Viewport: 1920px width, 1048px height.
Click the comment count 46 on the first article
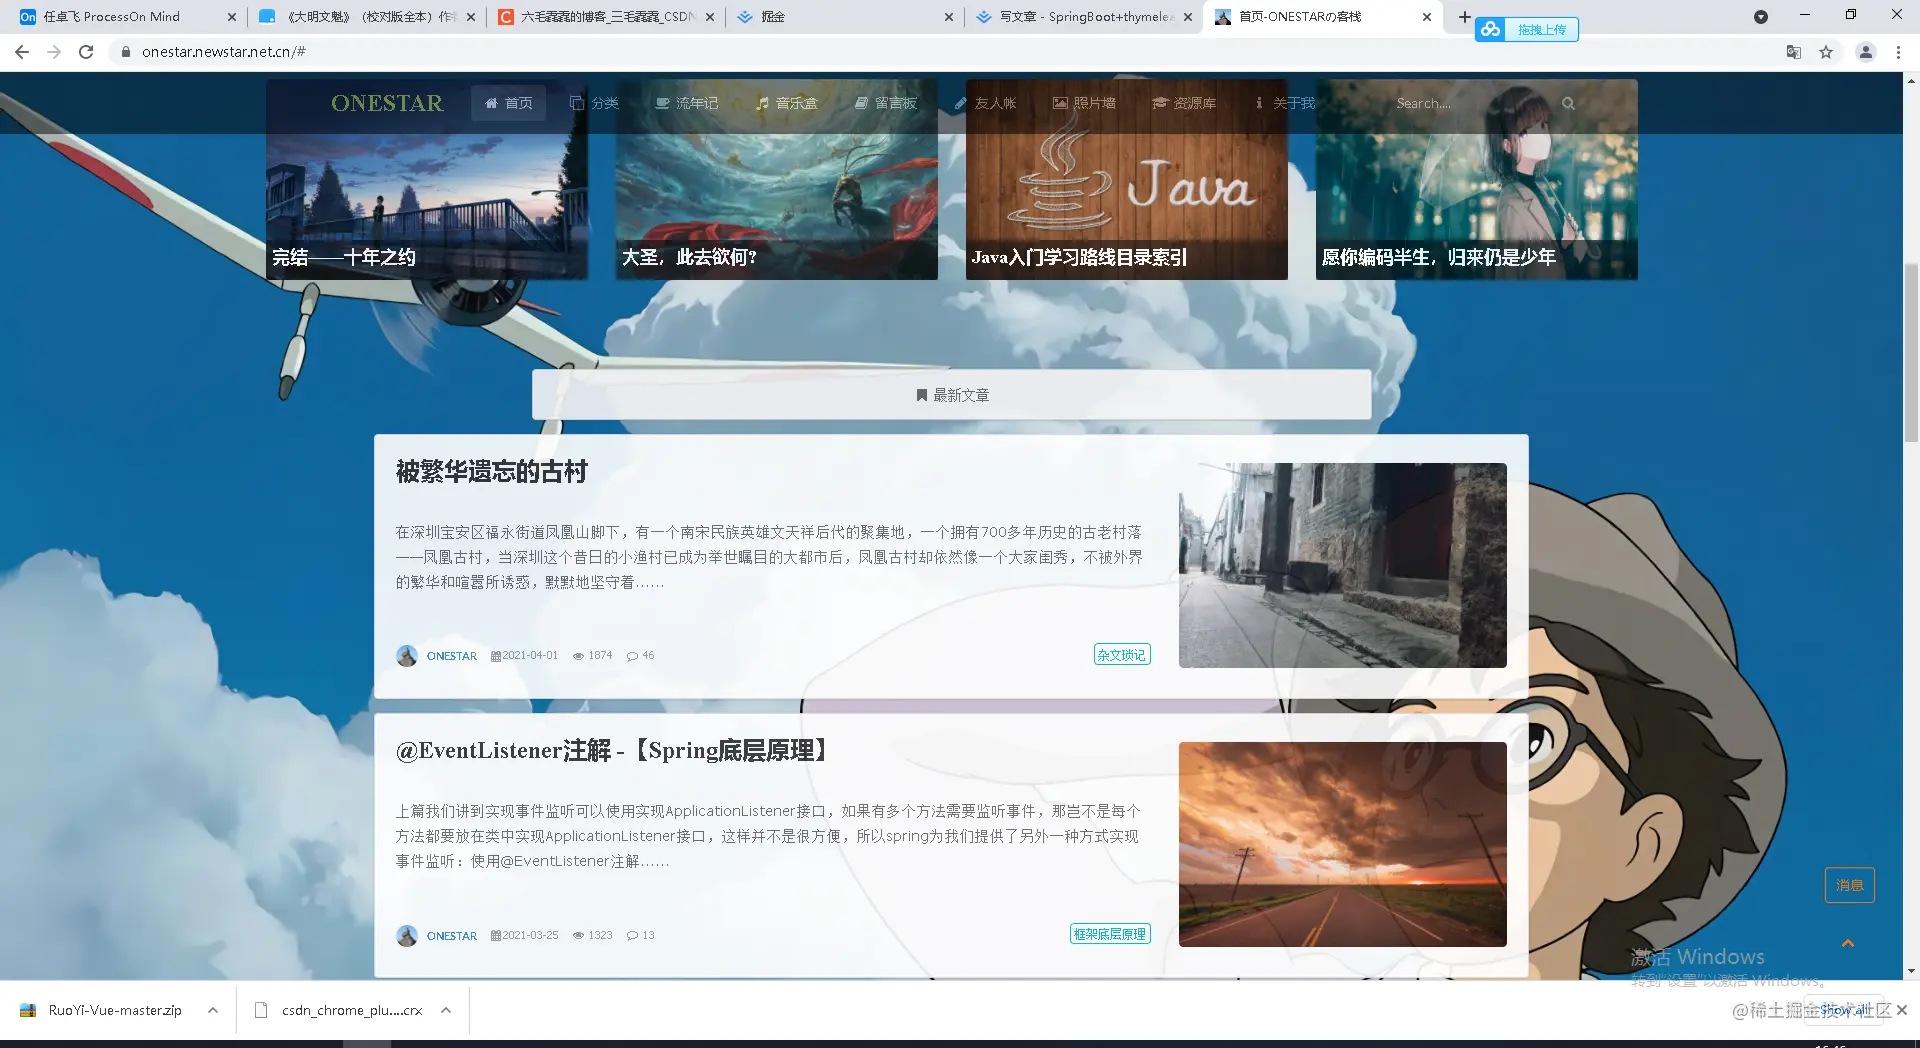click(x=641, y=656)
